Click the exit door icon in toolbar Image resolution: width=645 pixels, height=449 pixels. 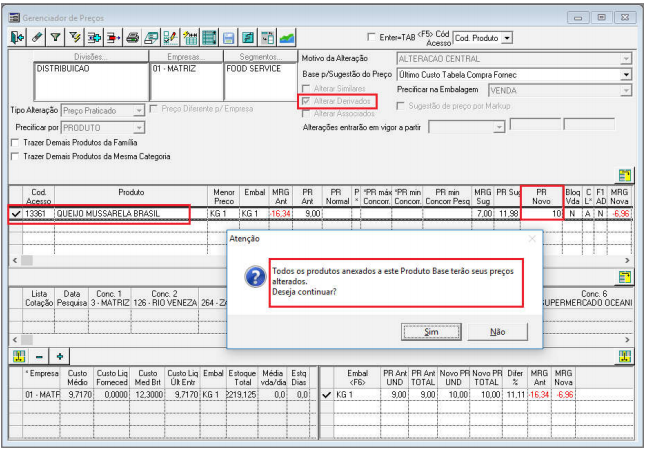coord(17,38)
